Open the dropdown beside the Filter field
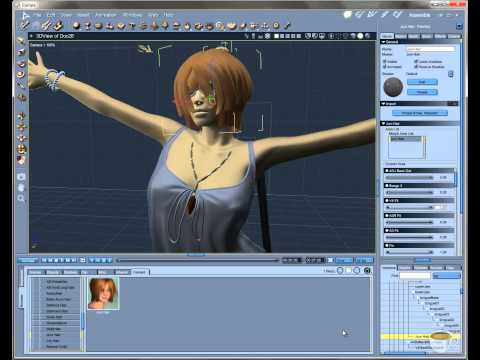The width and height of the screenshot is (480, 360). (446, 276)
